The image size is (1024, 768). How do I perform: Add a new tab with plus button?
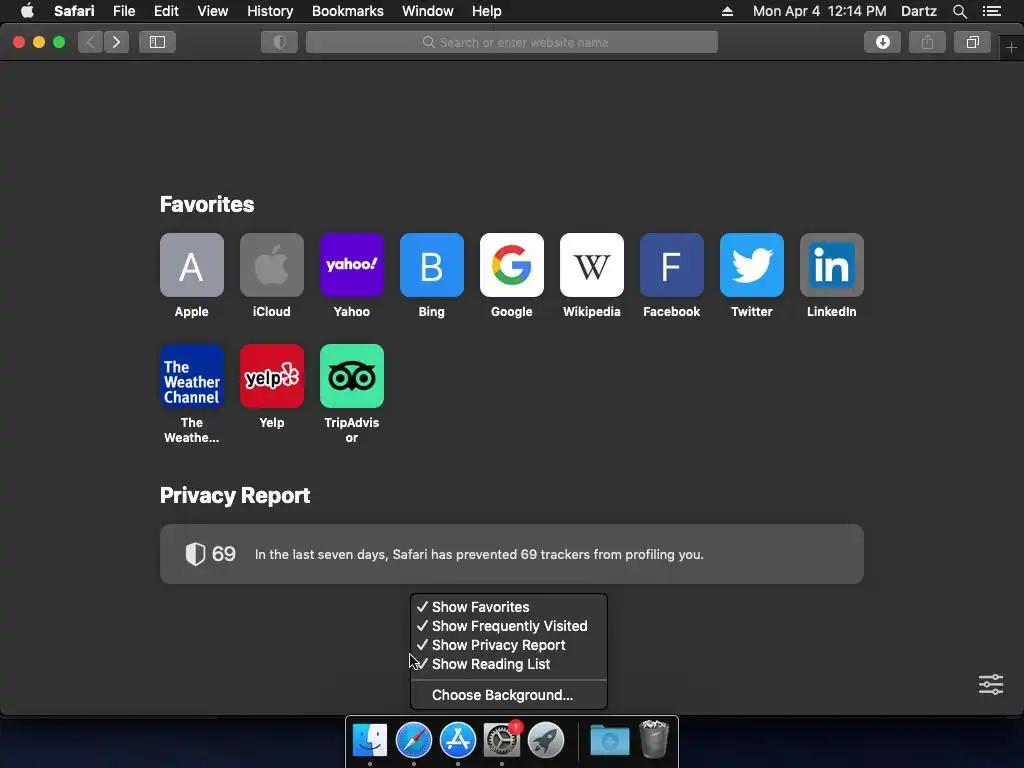point(1011,48)
